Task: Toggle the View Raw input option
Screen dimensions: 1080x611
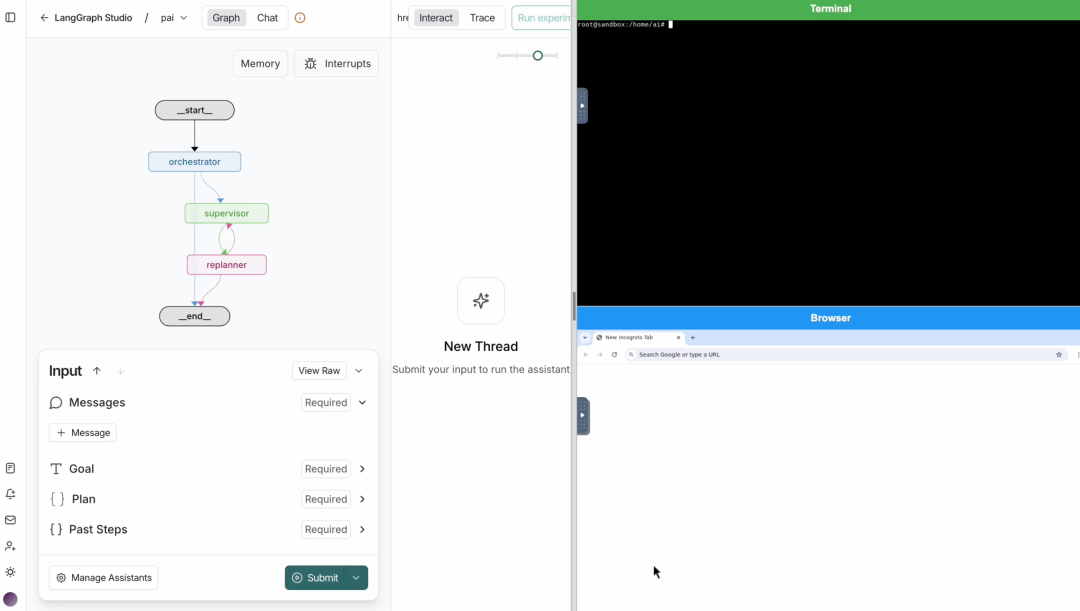Action: pos(318,370)
